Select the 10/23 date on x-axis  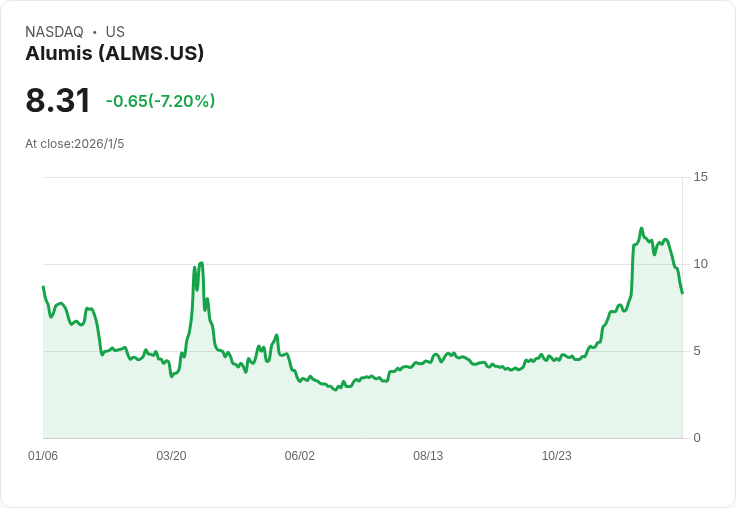[556, 456]
